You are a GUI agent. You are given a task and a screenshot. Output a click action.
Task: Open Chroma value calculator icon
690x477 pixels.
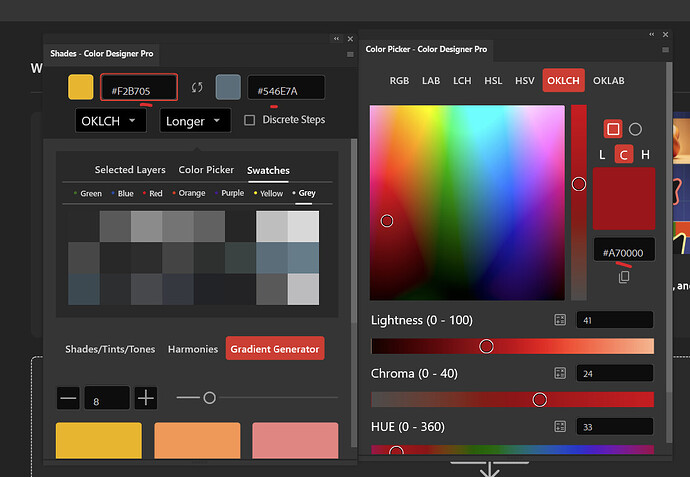click(x=560, y=373)
